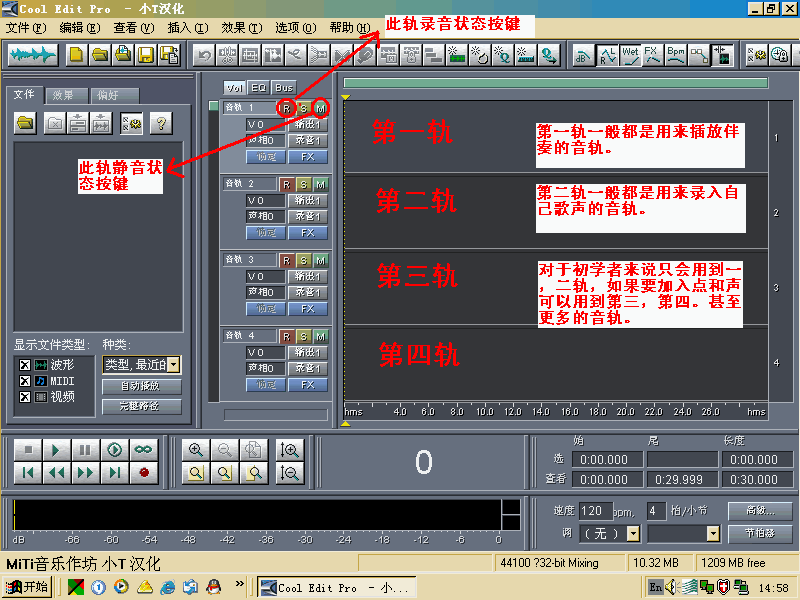Toggle the Wet envelope toolbar icon

tap(630, 55)
